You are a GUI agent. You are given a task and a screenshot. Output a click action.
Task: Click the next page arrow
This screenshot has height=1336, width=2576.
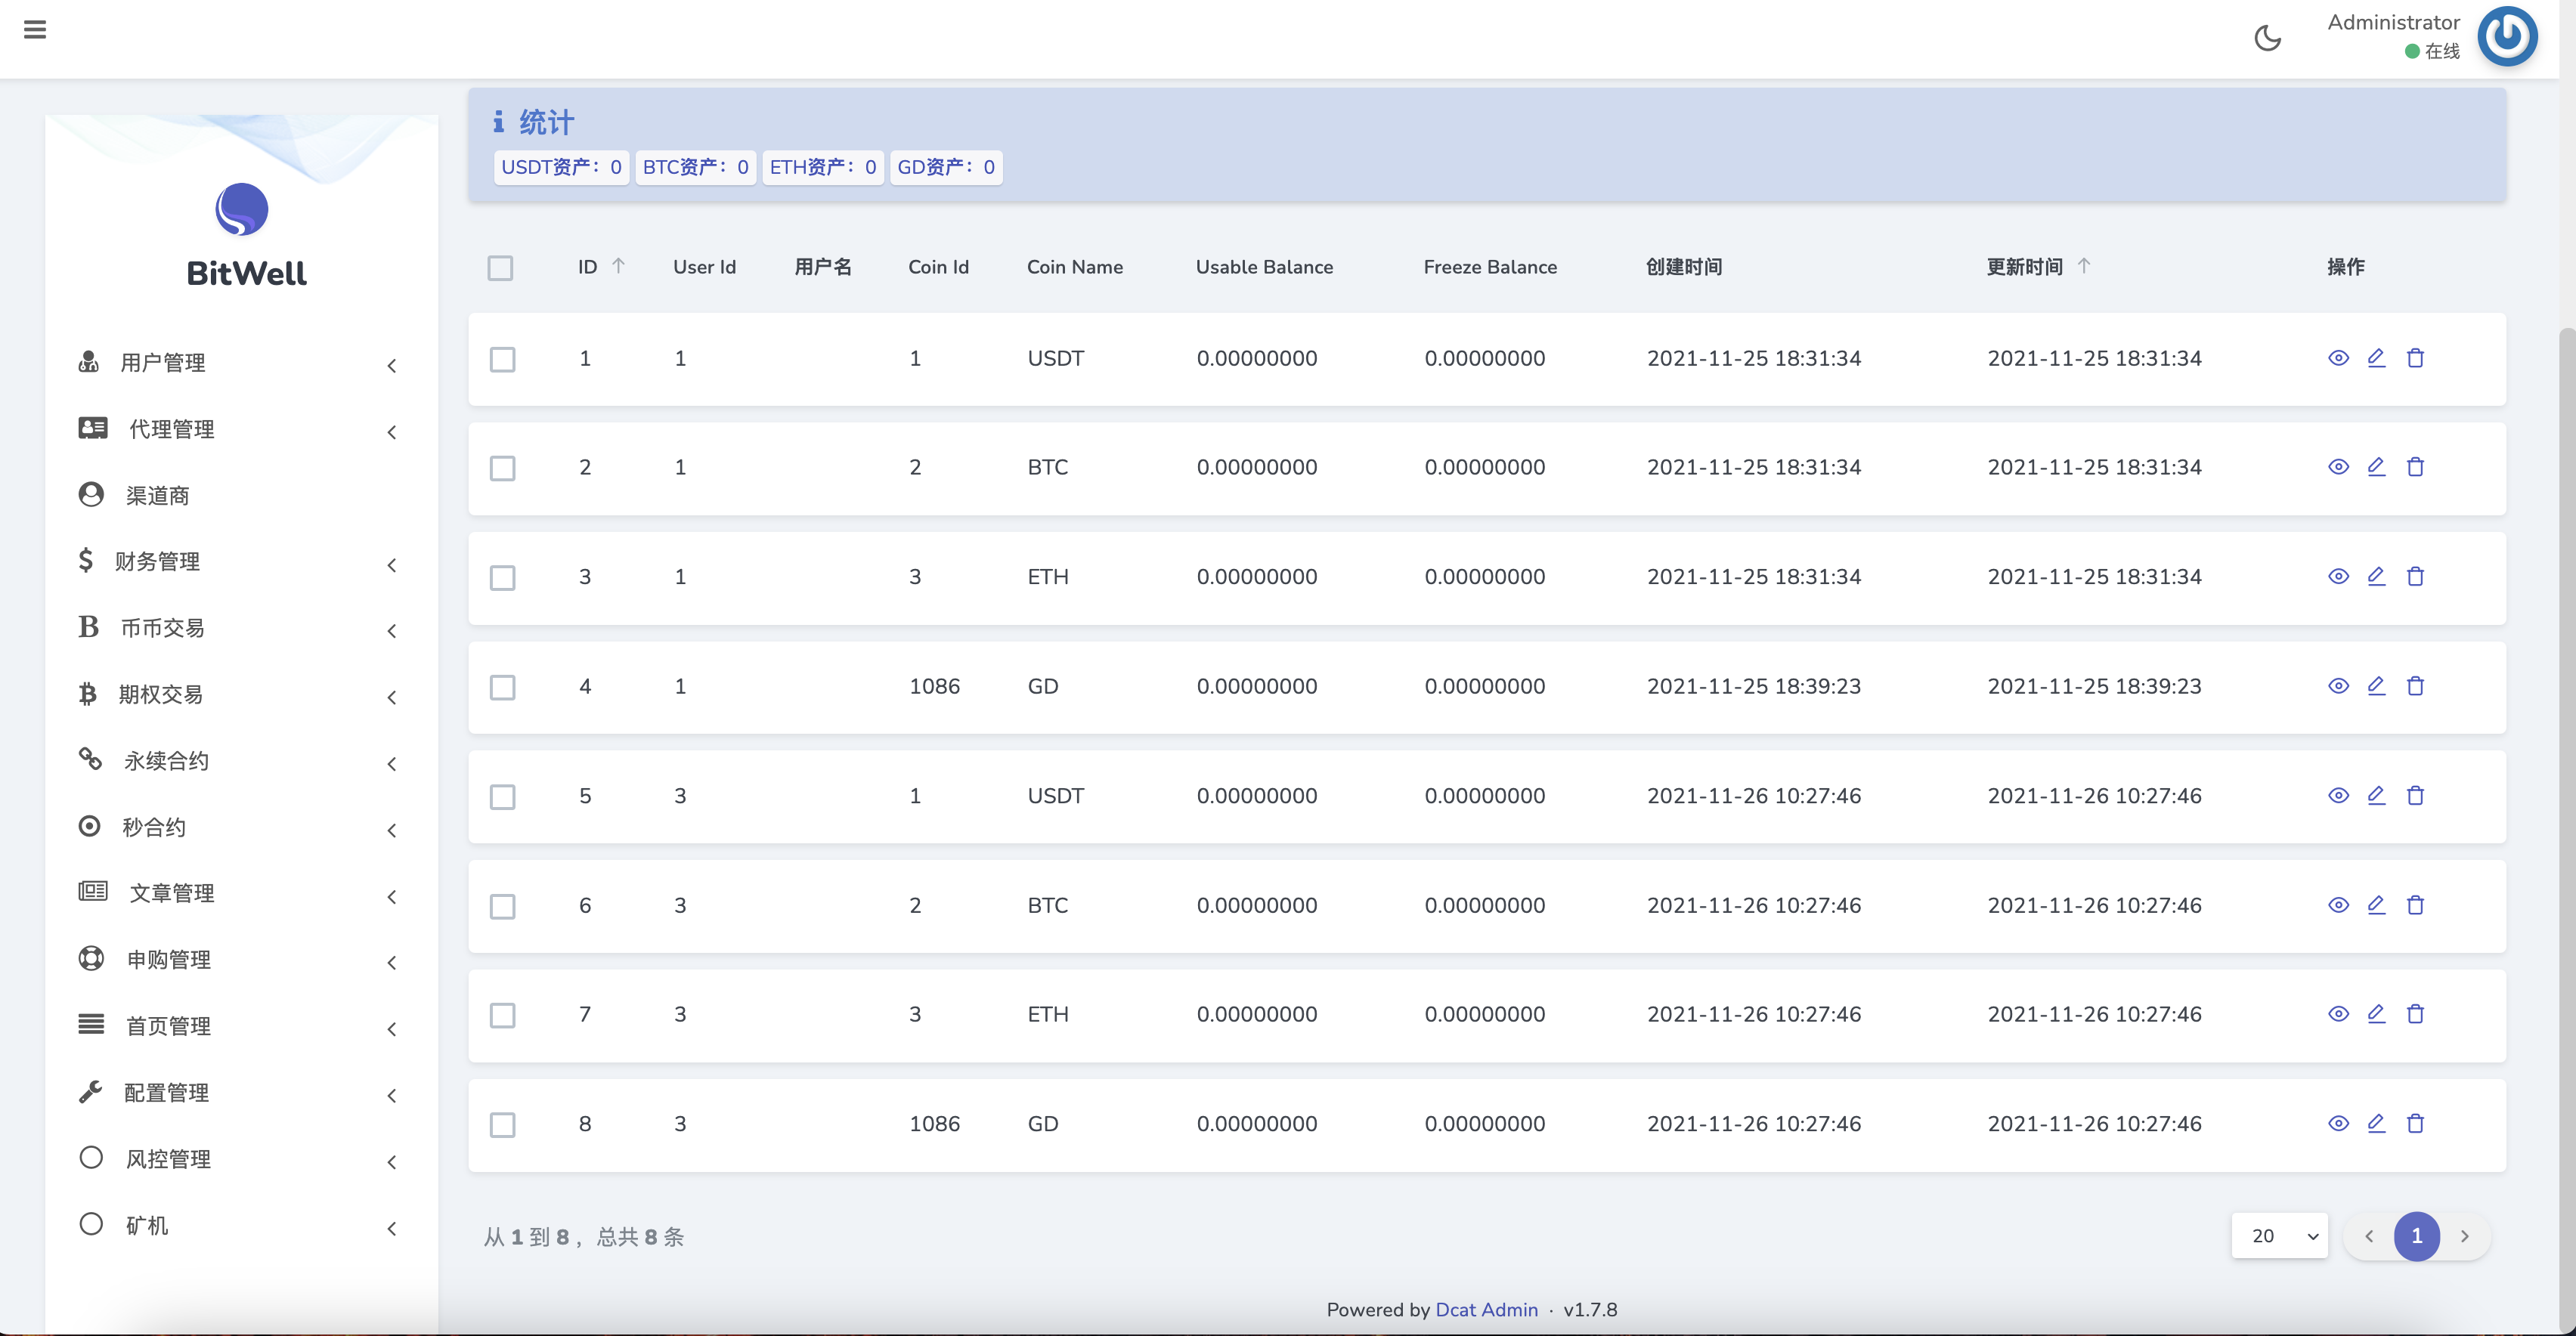(x=2465, y=1236)
